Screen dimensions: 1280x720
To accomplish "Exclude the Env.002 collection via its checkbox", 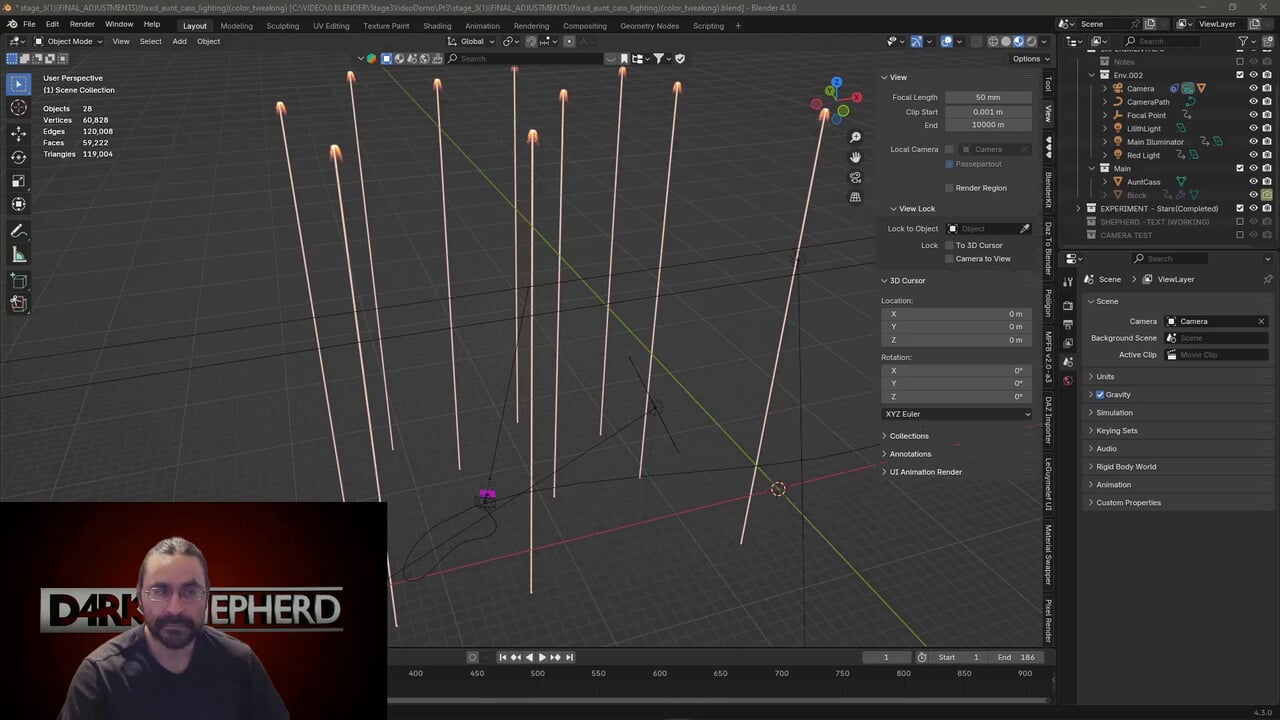I will [x=1240, y=75].
